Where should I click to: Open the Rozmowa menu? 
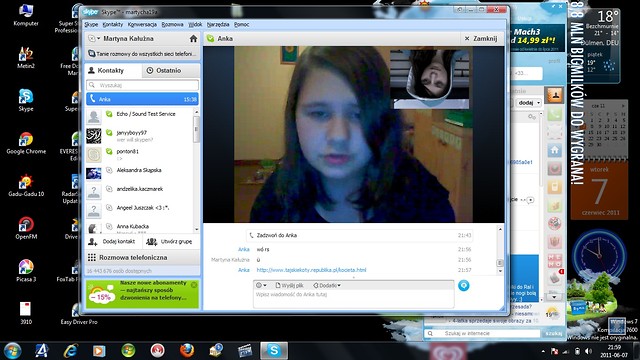(172, 24)
